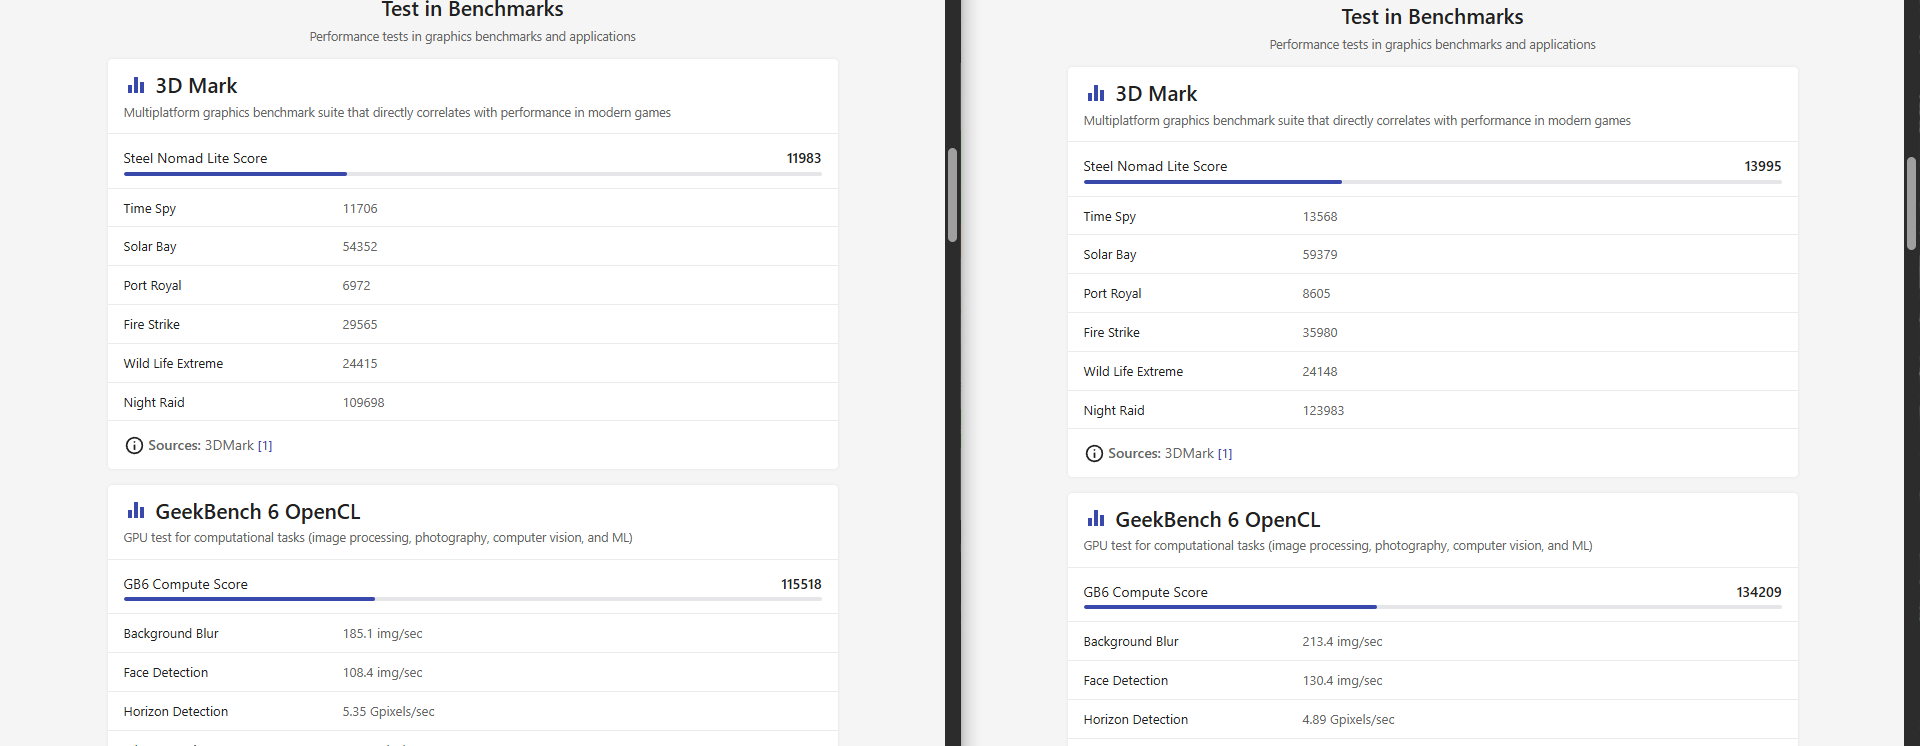Image resolution: width=1920 pixels, height=746 pixels.
Task: Click the right pane's vertical scrollbar thumb
Action: click(1912, 203)
